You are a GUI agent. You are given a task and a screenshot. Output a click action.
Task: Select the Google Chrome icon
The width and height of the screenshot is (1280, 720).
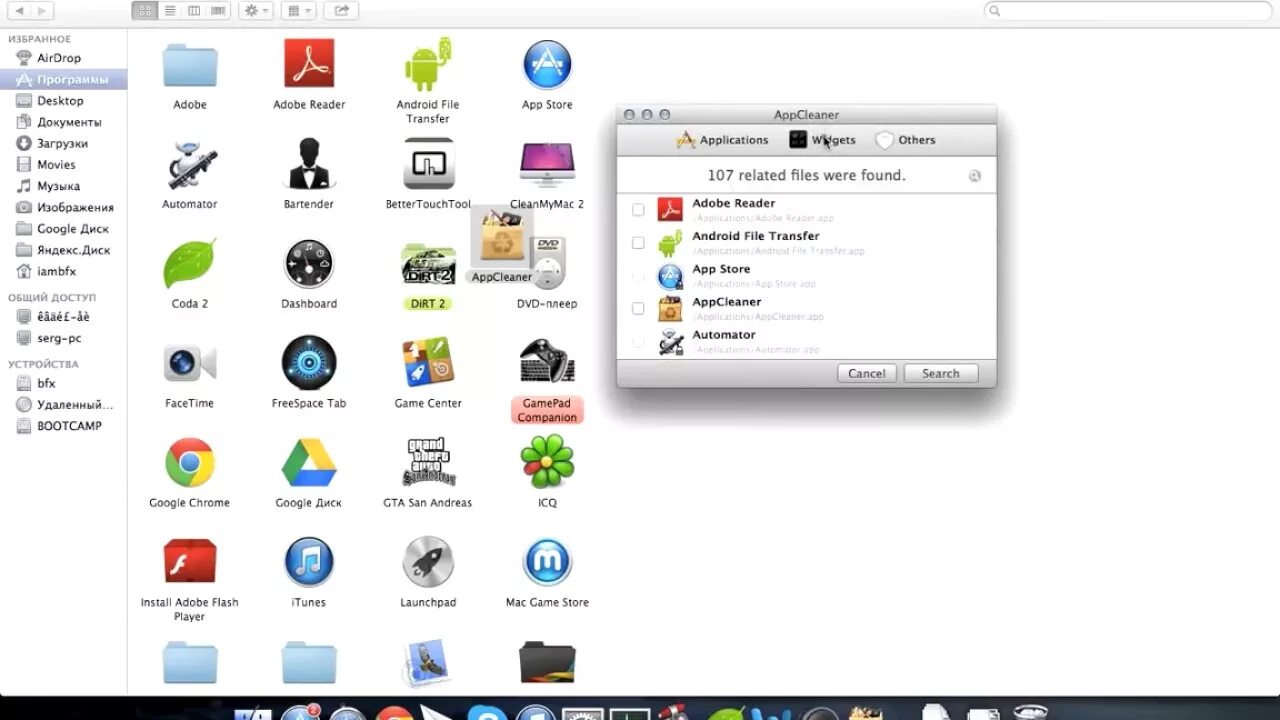click(190, 462)
